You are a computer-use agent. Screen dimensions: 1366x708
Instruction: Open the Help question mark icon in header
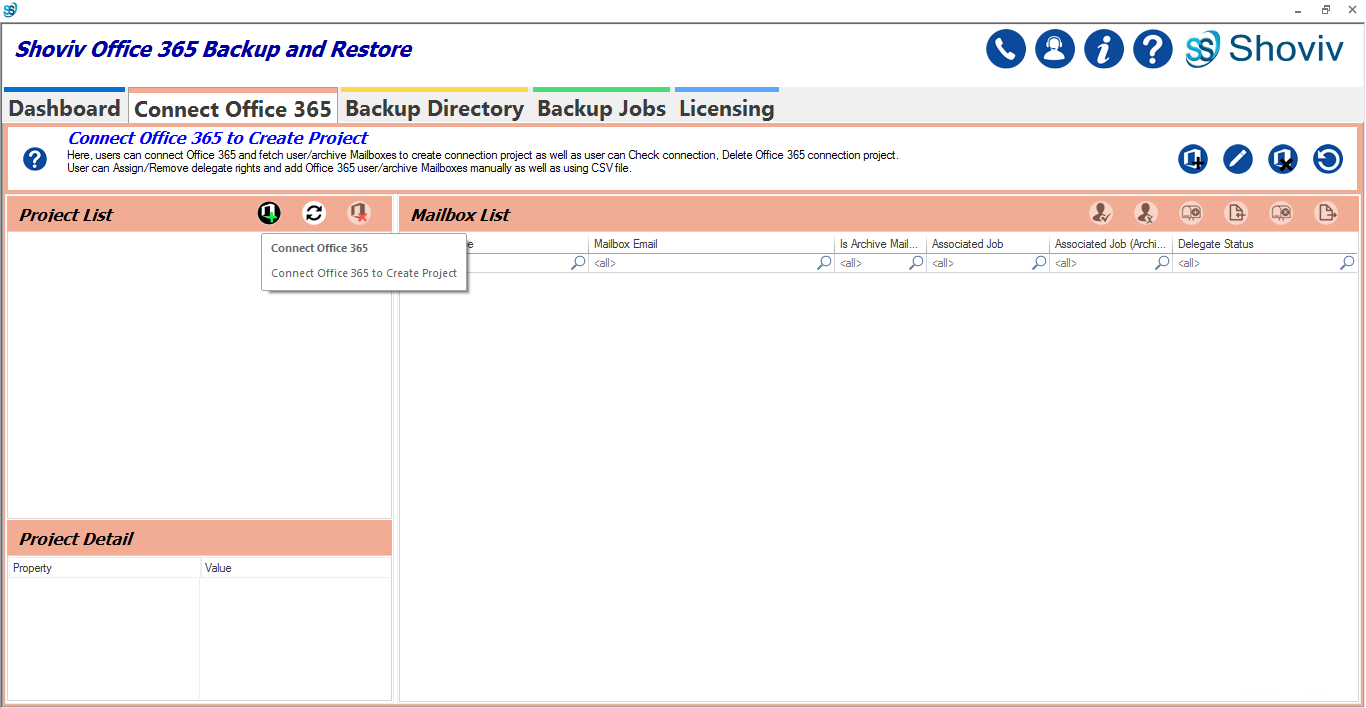click(1153, 49)
